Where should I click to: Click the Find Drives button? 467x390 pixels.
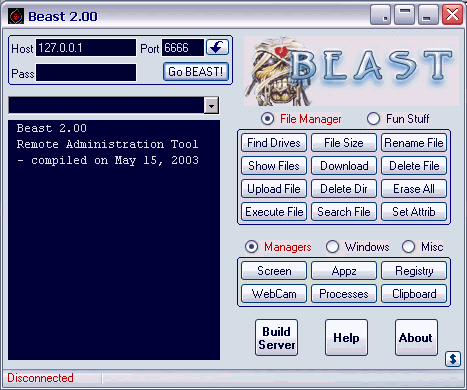coord(274,143)
